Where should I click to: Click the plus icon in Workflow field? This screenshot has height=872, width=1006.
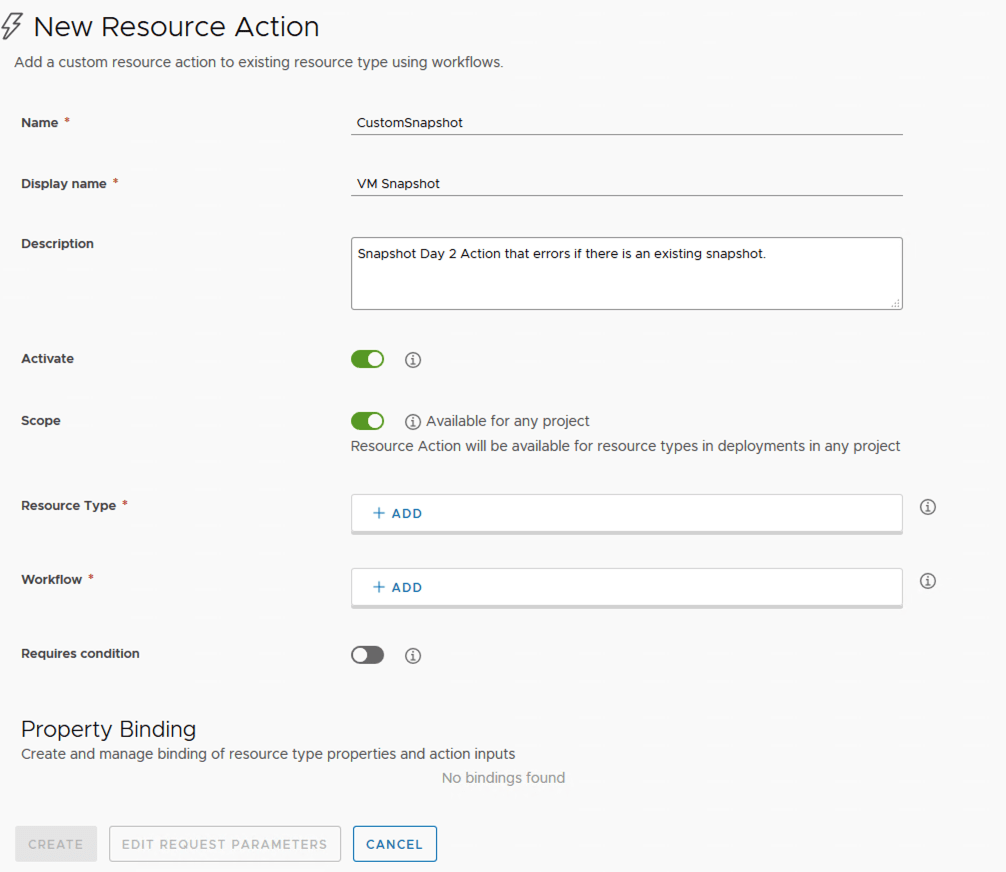(379, 587)
